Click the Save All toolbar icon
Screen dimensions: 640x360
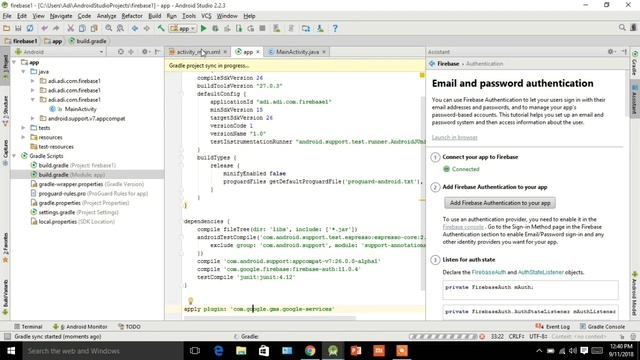tap(18, 28)
